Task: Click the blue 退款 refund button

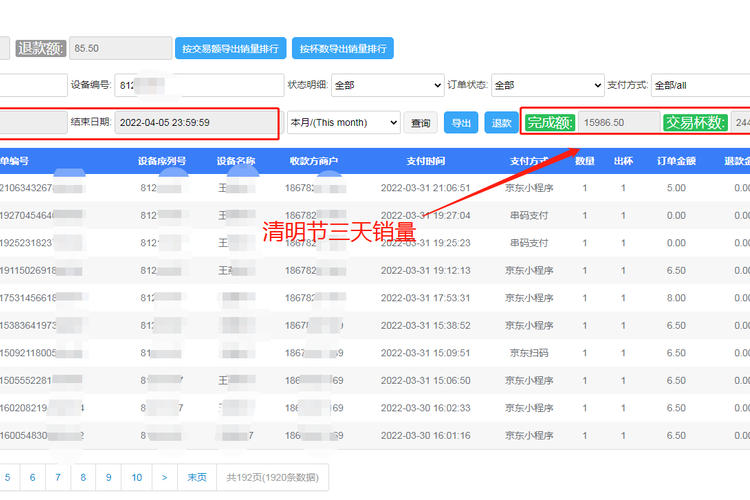Action: (x=500, y=123)
